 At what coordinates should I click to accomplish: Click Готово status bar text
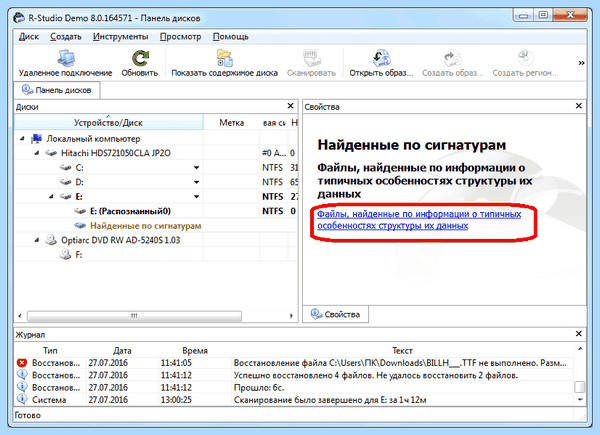point(28,415)
